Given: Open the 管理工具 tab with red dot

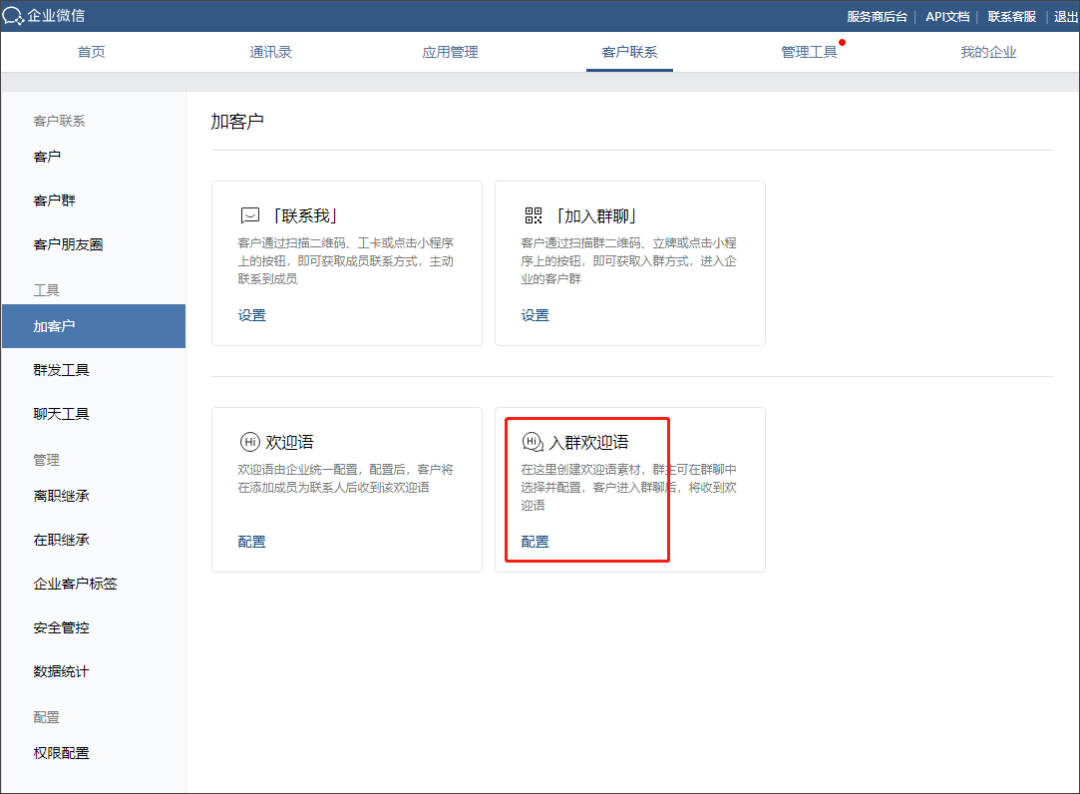Looking at the screenshot, I should [x=808, y=52].
